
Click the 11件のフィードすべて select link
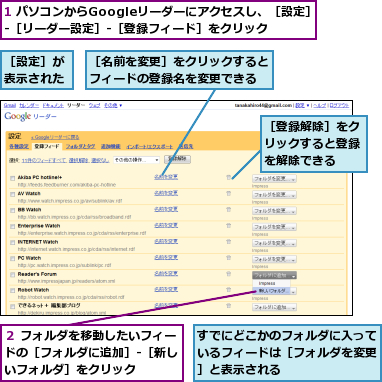44,160
